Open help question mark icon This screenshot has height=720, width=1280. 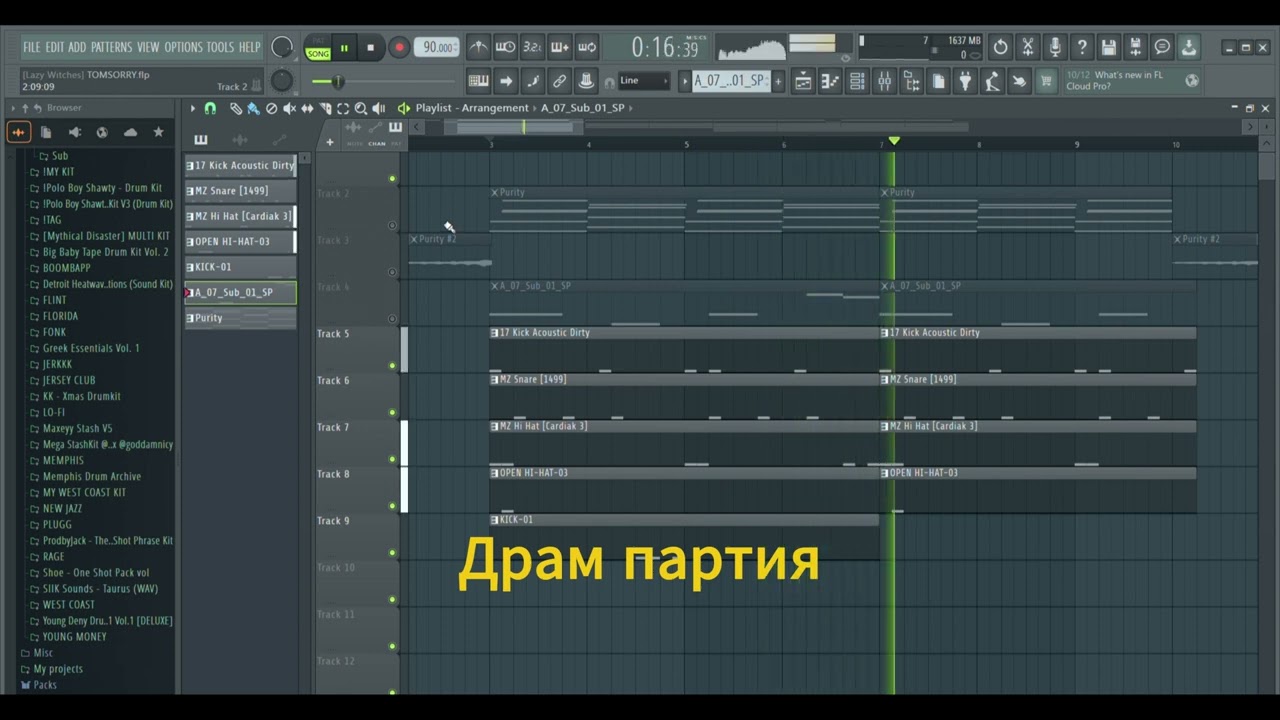[x=1081, y=47]
